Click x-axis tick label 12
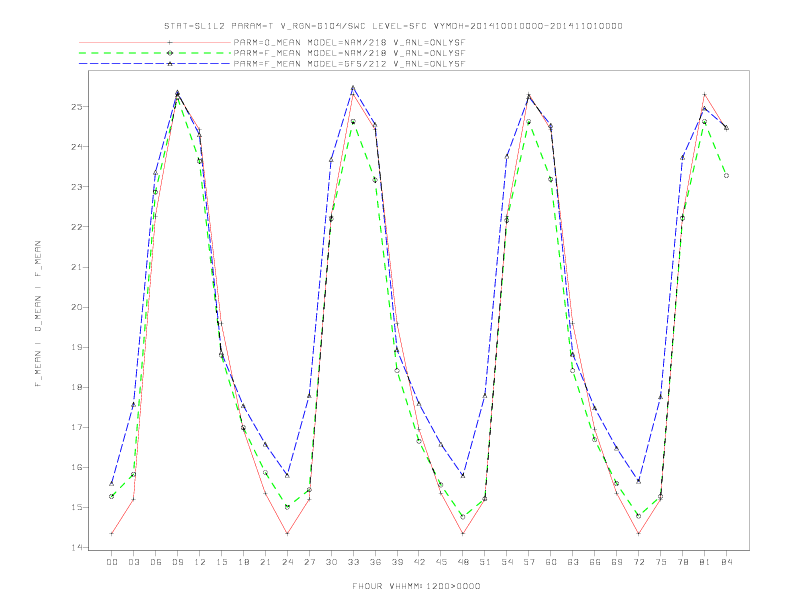The image size is (792, 612). coord(200,562)
